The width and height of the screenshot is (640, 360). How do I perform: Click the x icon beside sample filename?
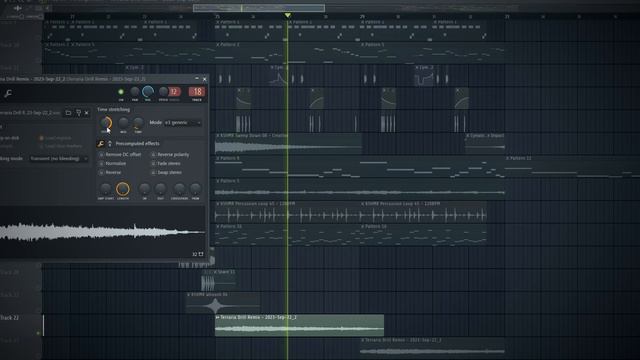pos(87,113)
